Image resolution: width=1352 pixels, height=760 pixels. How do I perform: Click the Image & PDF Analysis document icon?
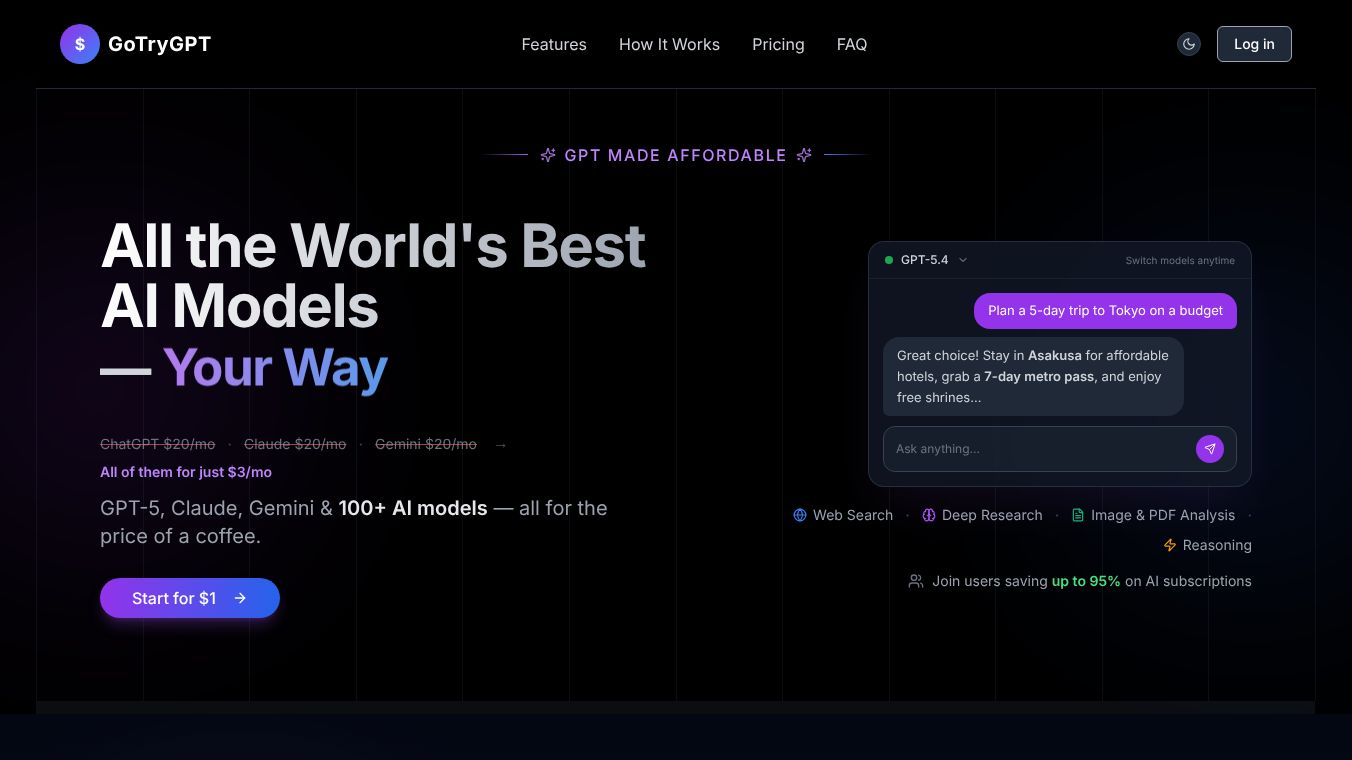(x=1078, y=515)
